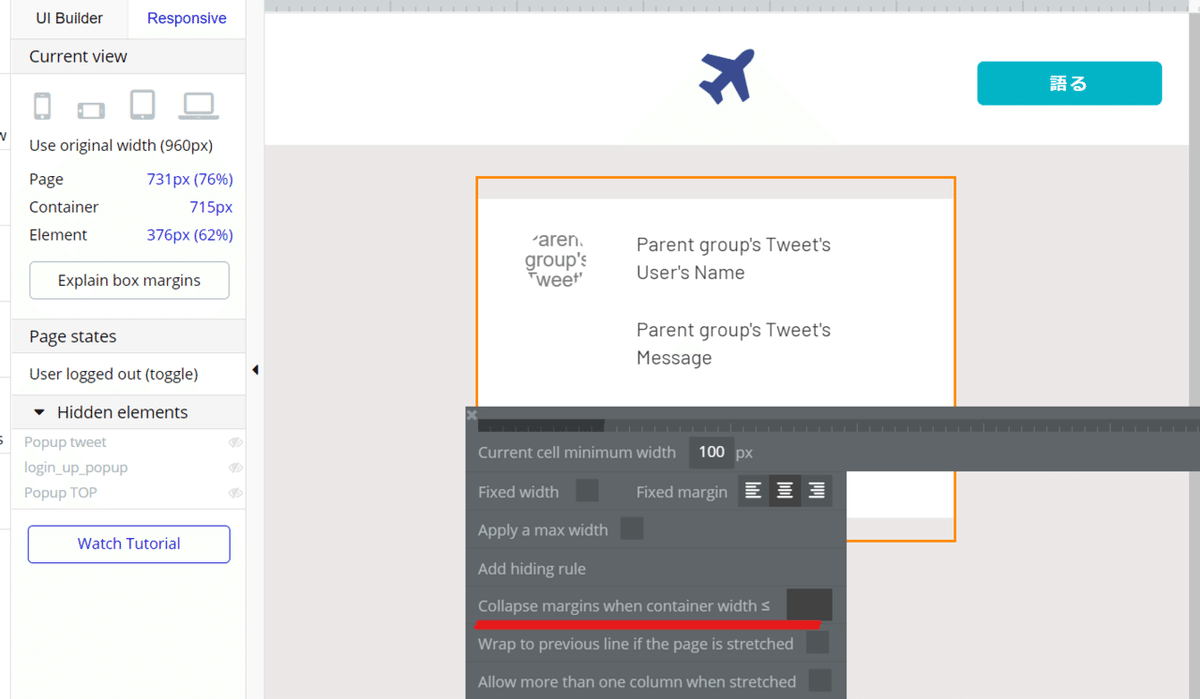The width and height of the screenshot is (1200, 699).
Task: Show the hidden Popup tweet element
Action: [235, 442]
